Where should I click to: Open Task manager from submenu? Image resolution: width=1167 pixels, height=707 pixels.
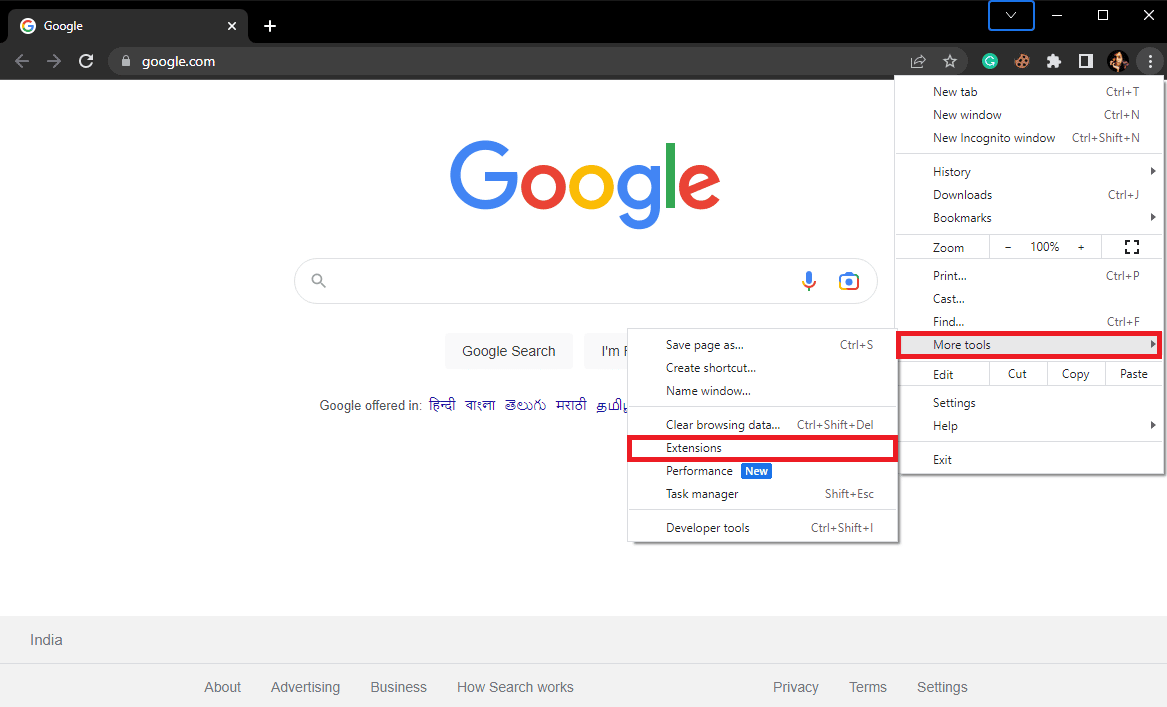tap(763, 494)
